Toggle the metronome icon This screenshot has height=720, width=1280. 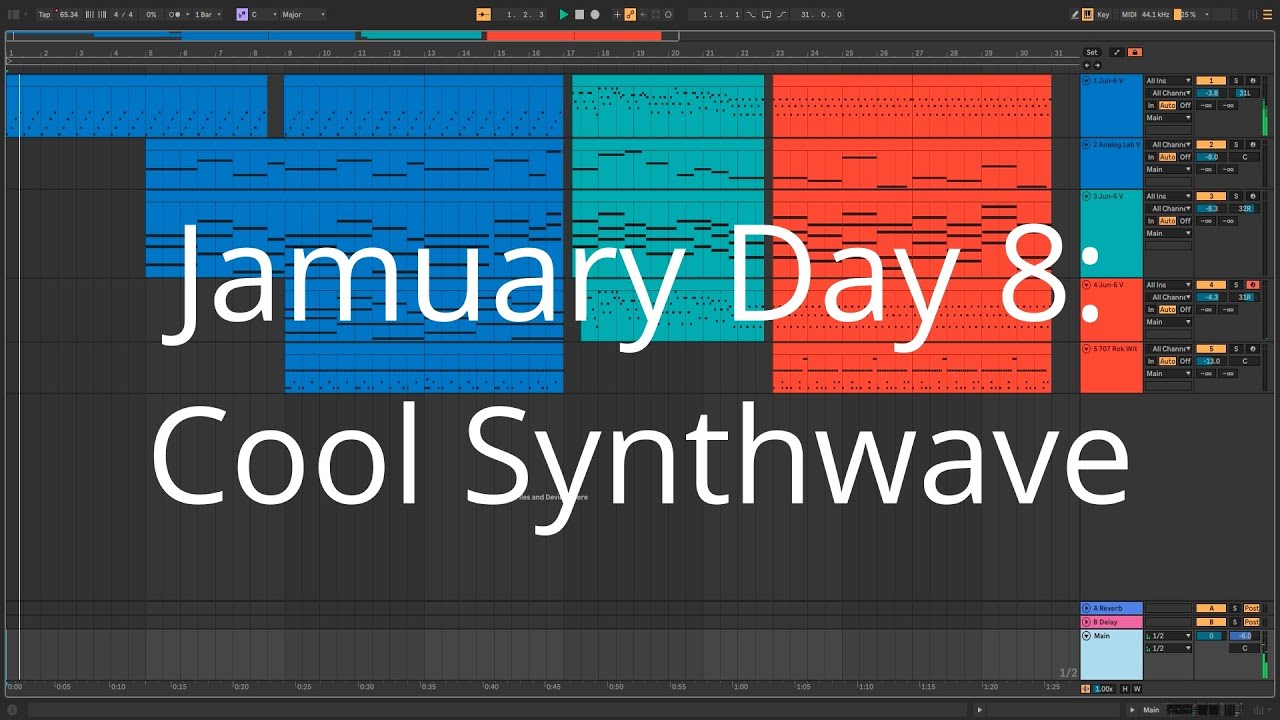pos(174,15)
